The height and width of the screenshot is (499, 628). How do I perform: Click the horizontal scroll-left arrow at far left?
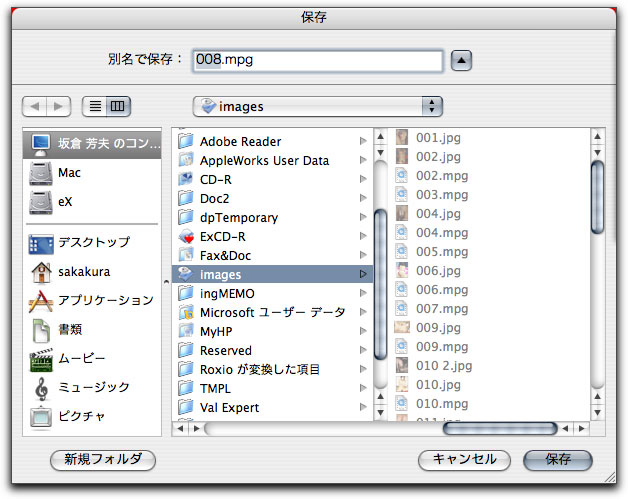click(181, 429)
